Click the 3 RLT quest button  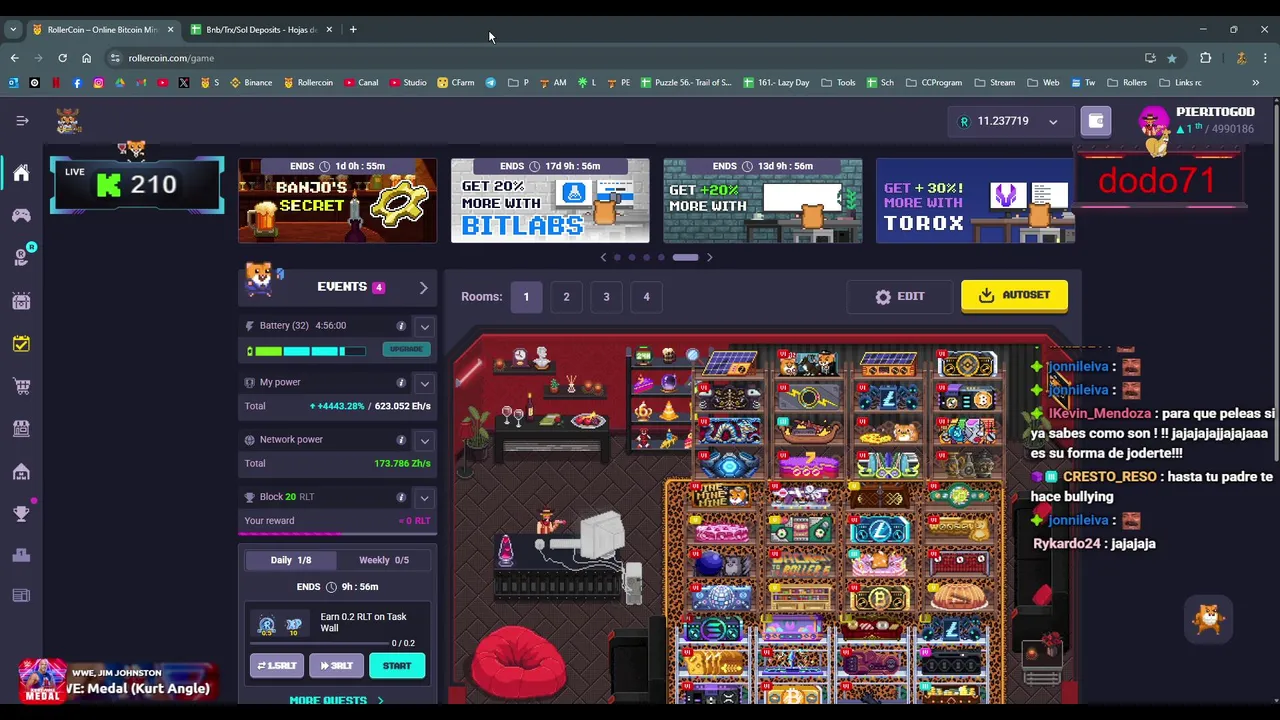pyautogui.click(x=337, y=666)
